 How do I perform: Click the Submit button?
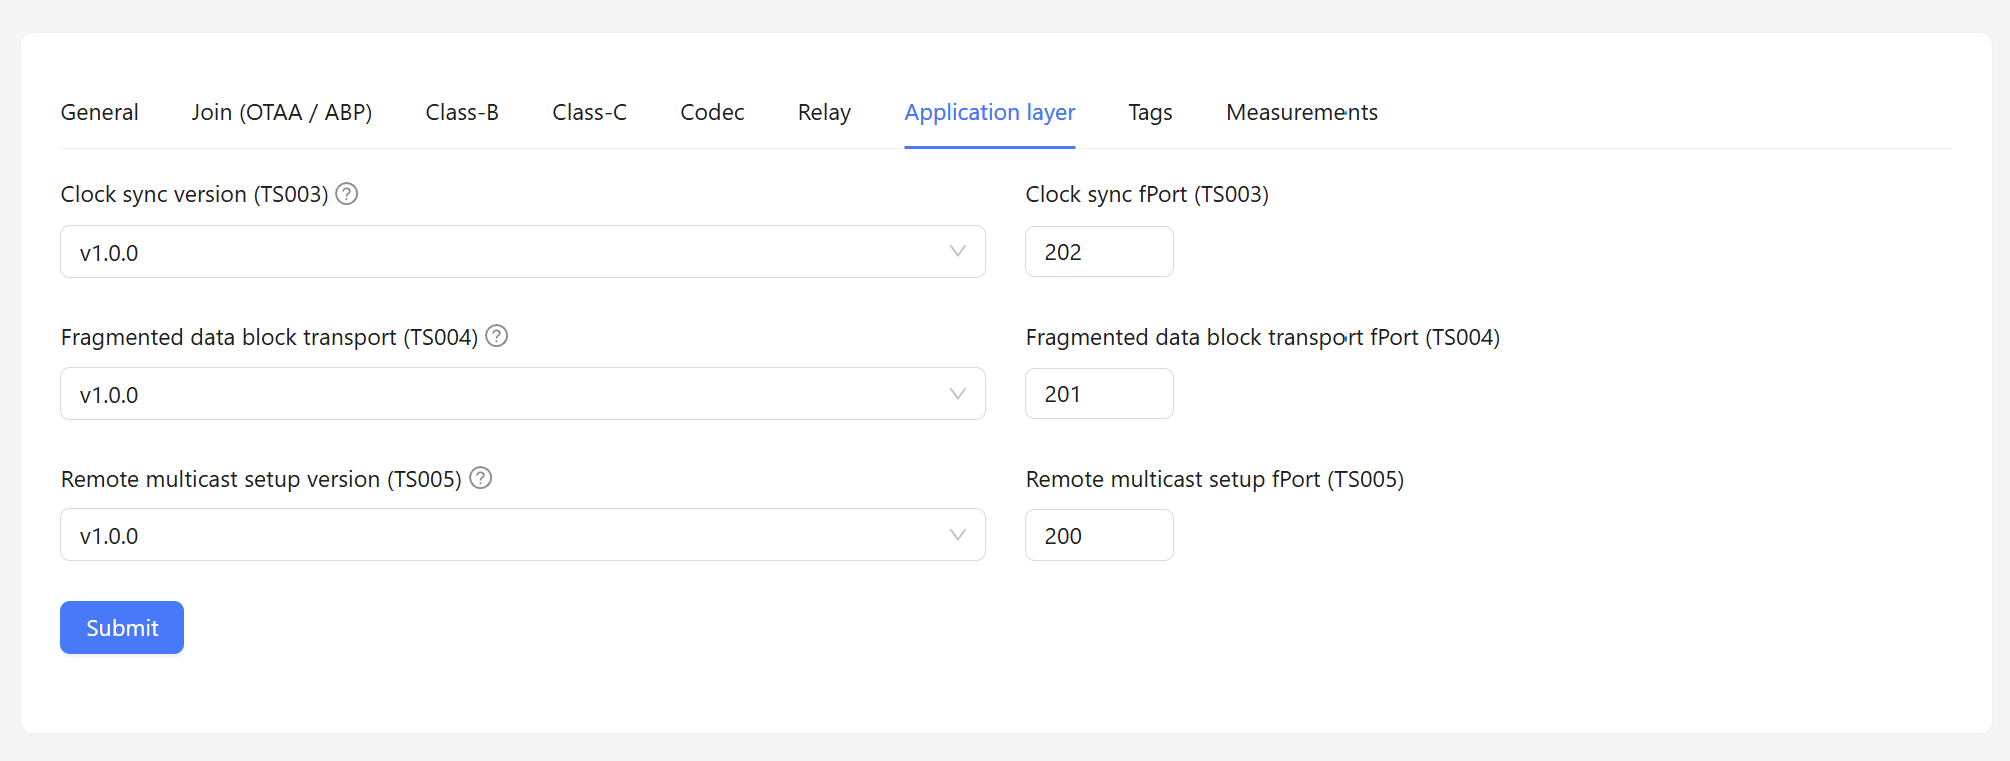(x=122, y=628)
